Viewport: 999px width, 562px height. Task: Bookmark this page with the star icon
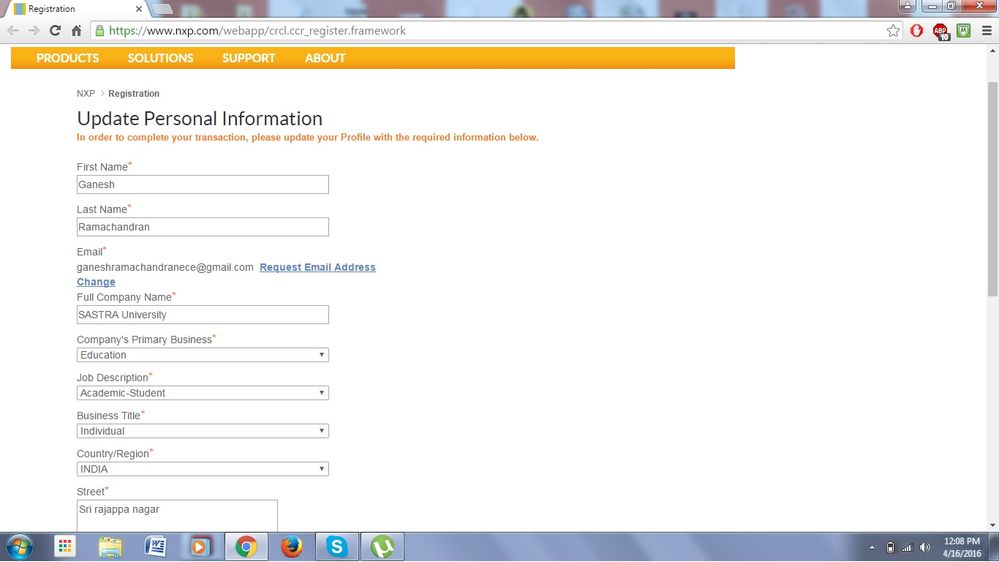coord(893,31)
